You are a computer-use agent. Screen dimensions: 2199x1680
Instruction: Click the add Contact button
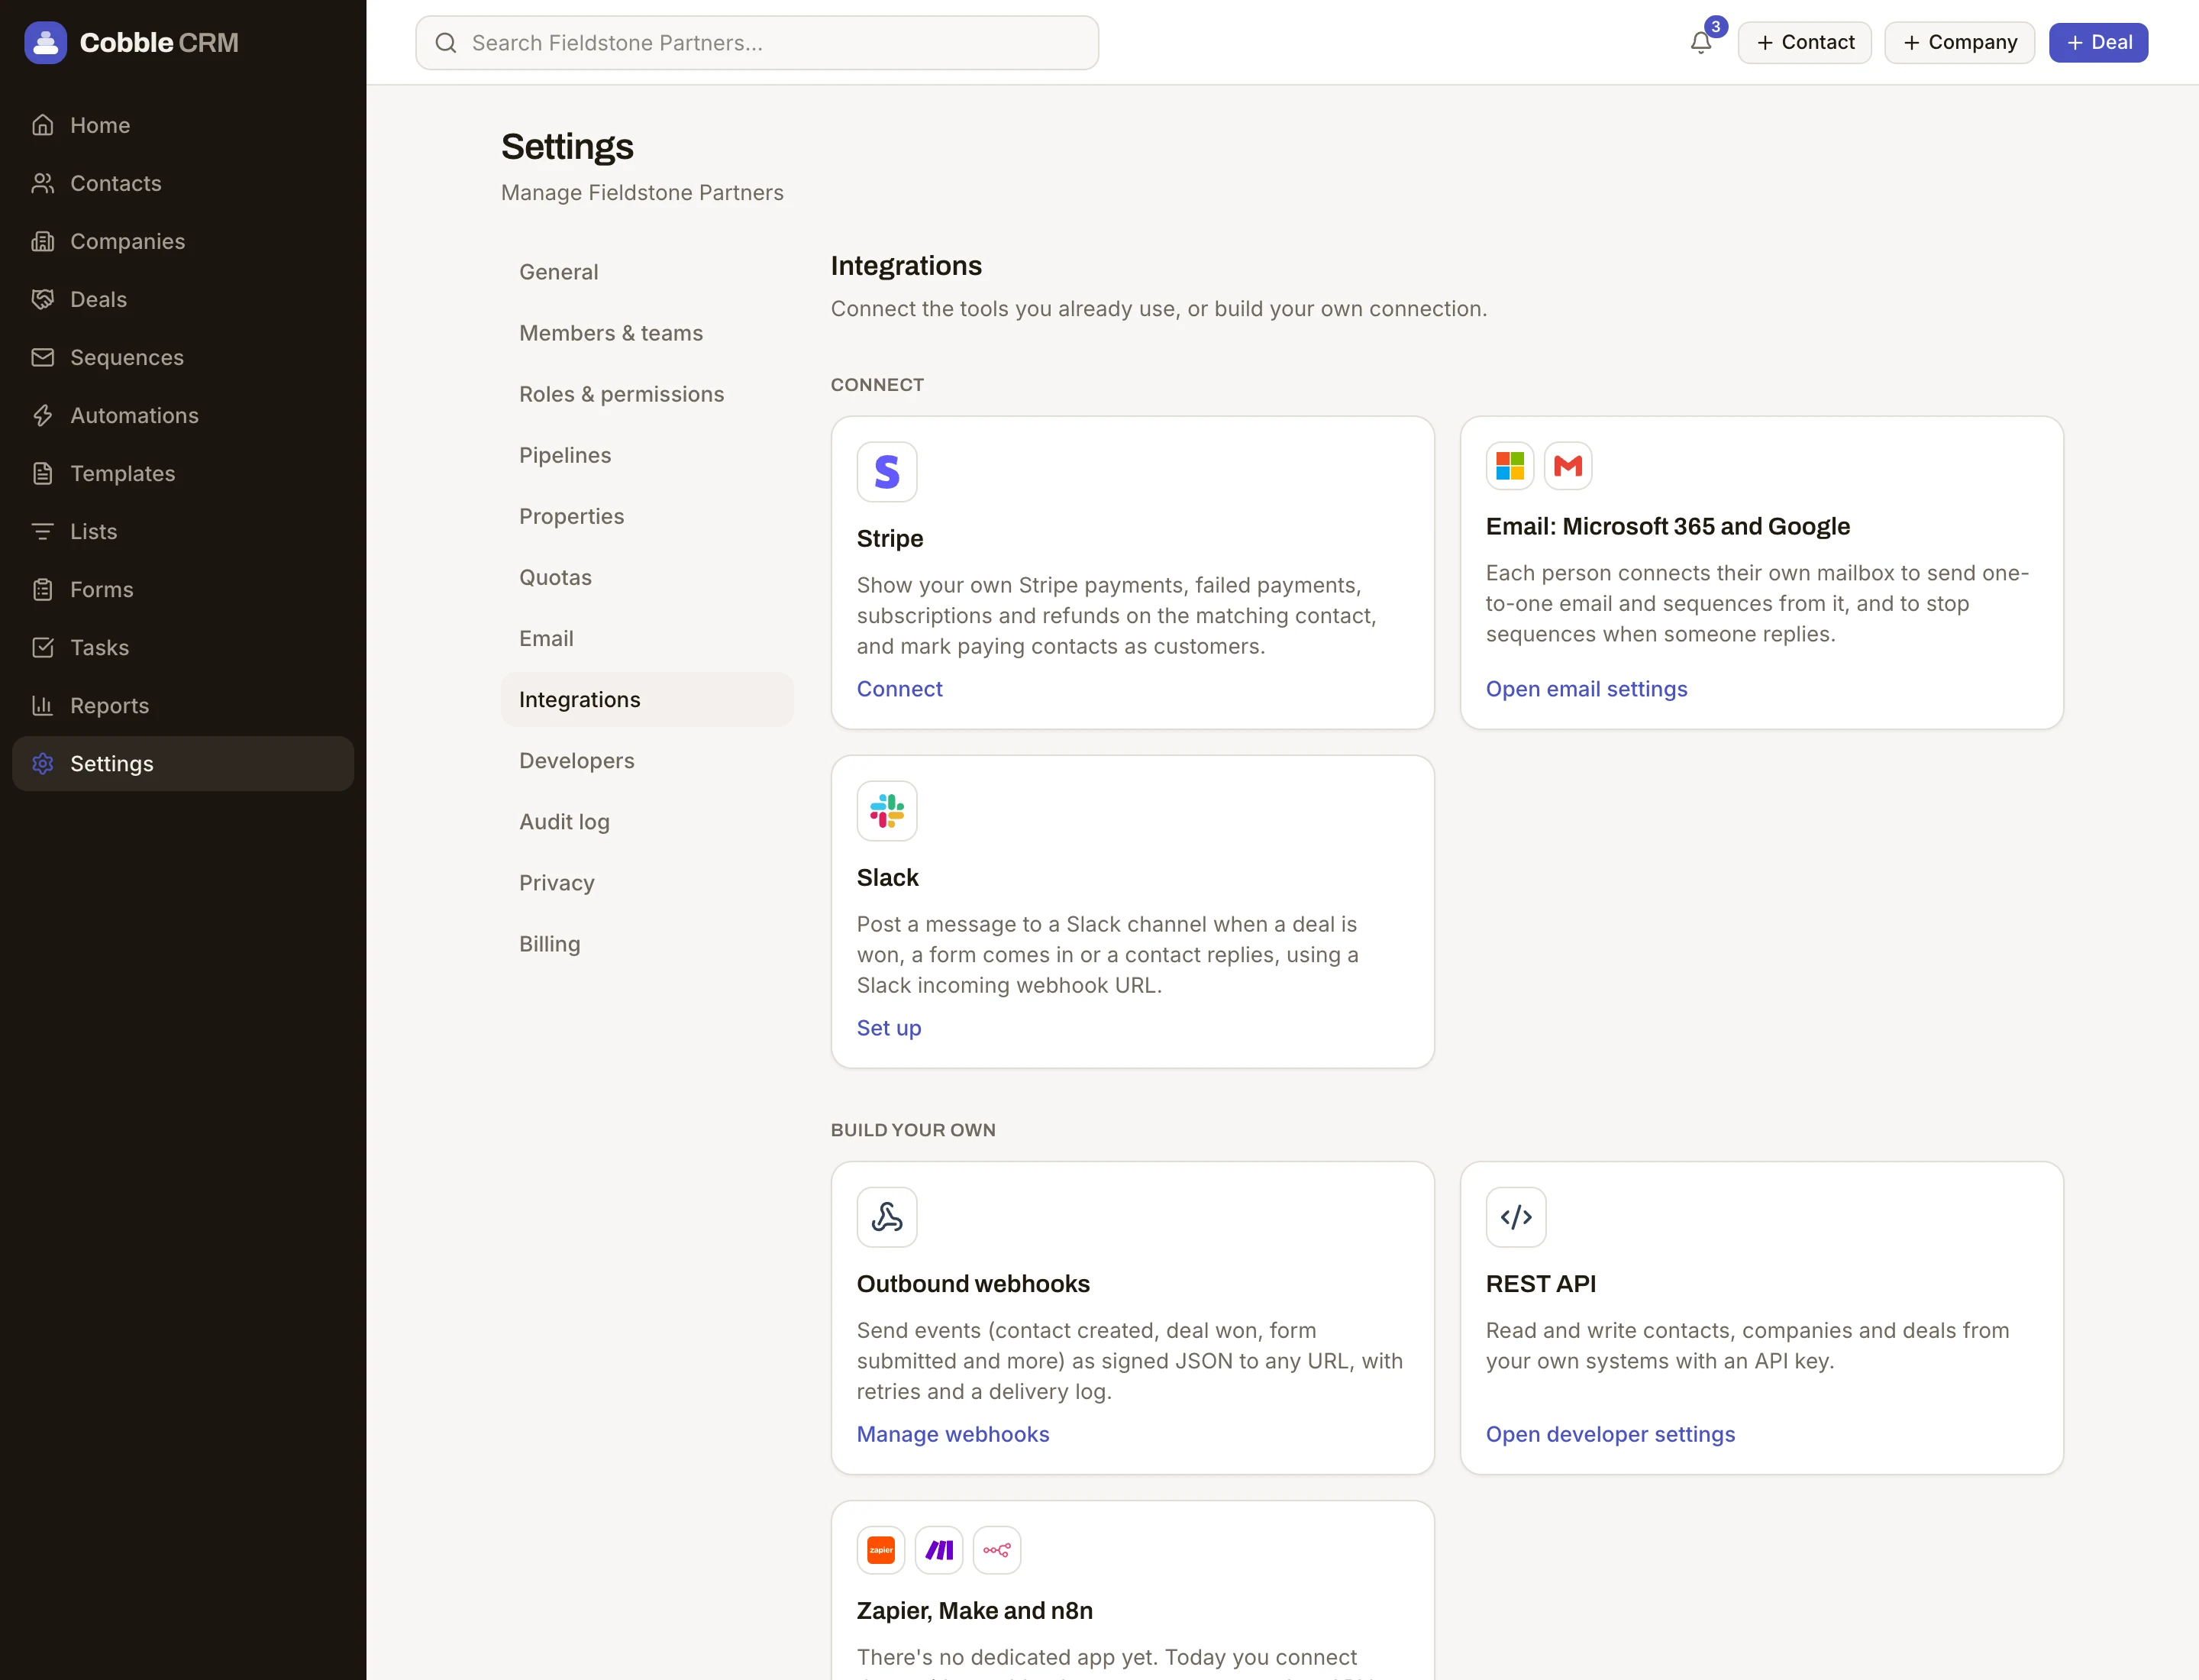1804,43
